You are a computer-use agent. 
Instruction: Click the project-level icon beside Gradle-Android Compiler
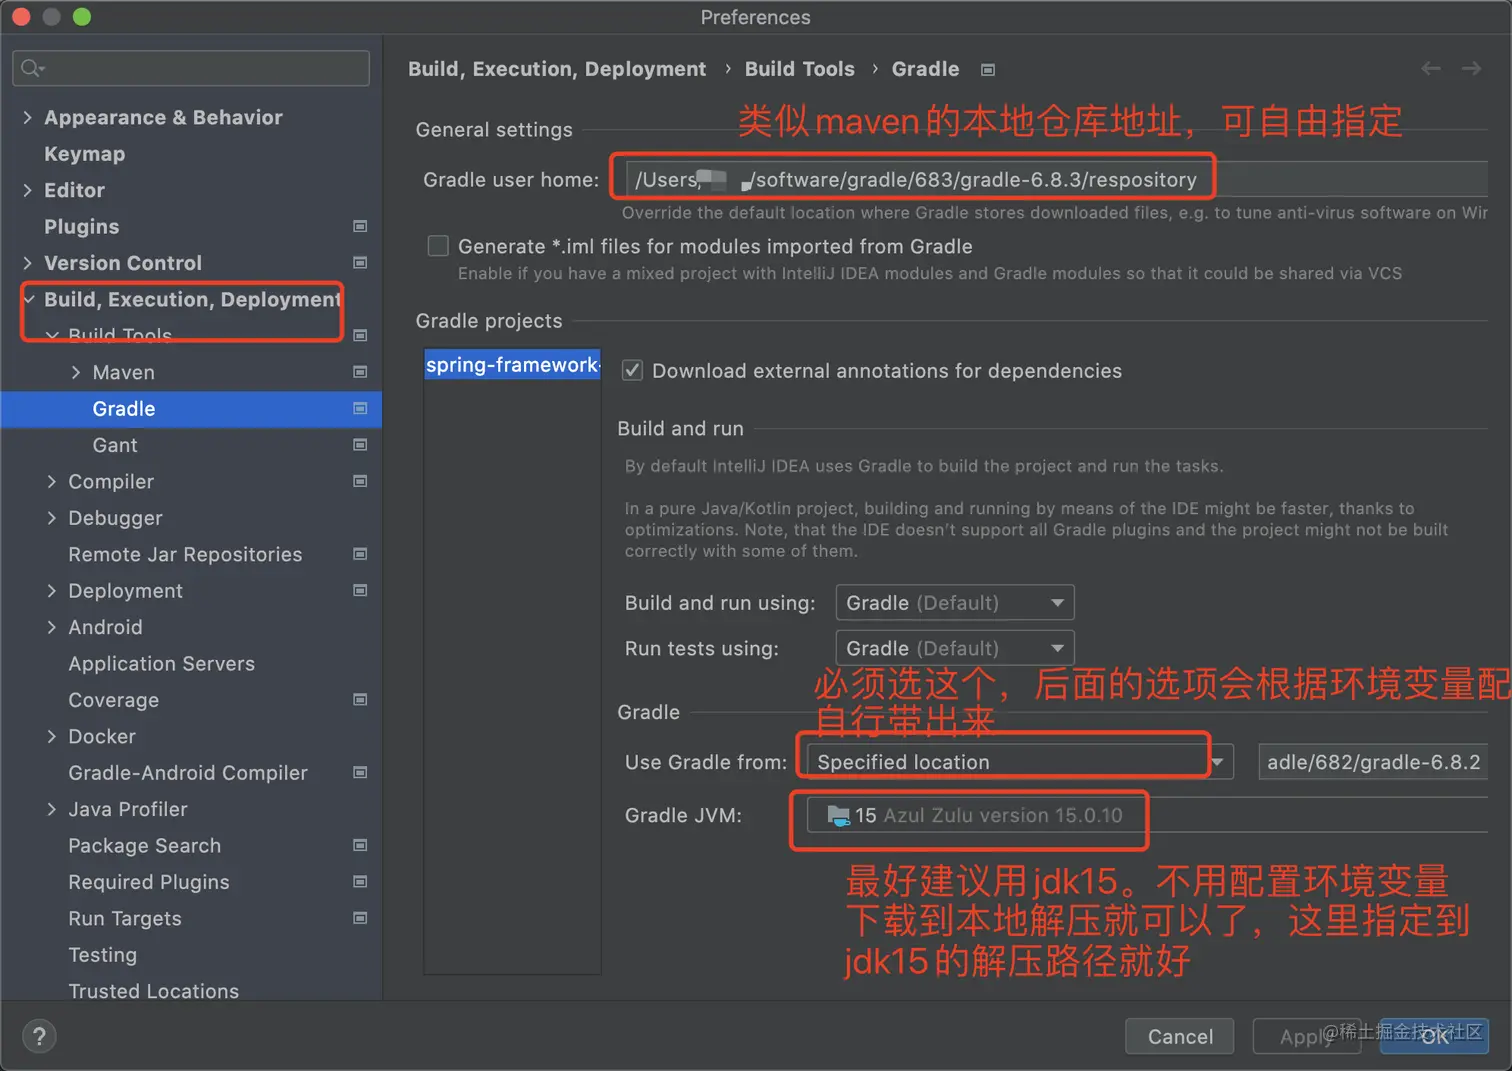(360, 772)
